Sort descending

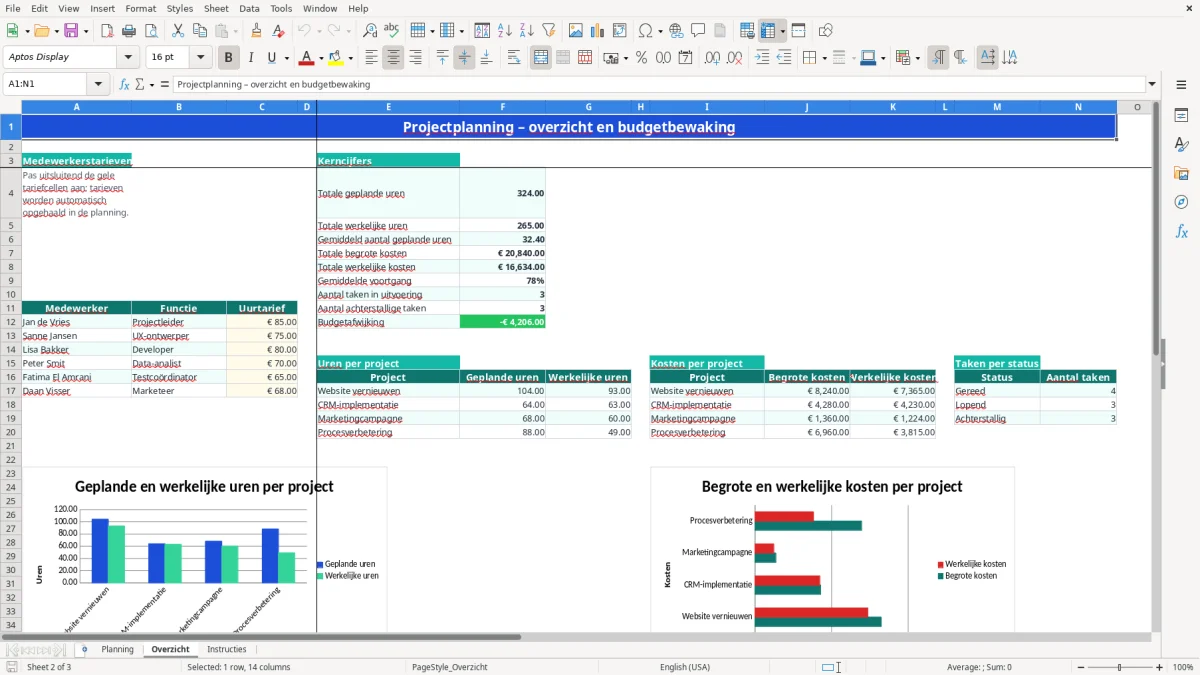pos(527,31)
